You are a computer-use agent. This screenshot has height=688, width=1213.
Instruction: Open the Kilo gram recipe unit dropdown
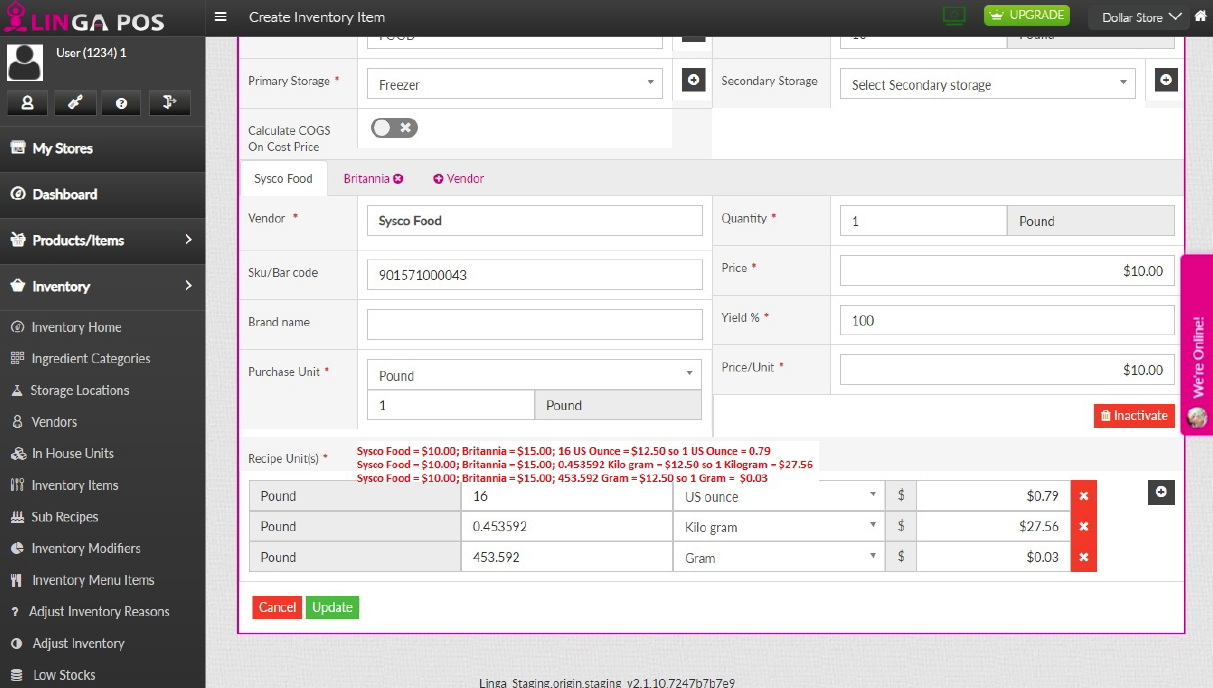(x=779, y=526)
